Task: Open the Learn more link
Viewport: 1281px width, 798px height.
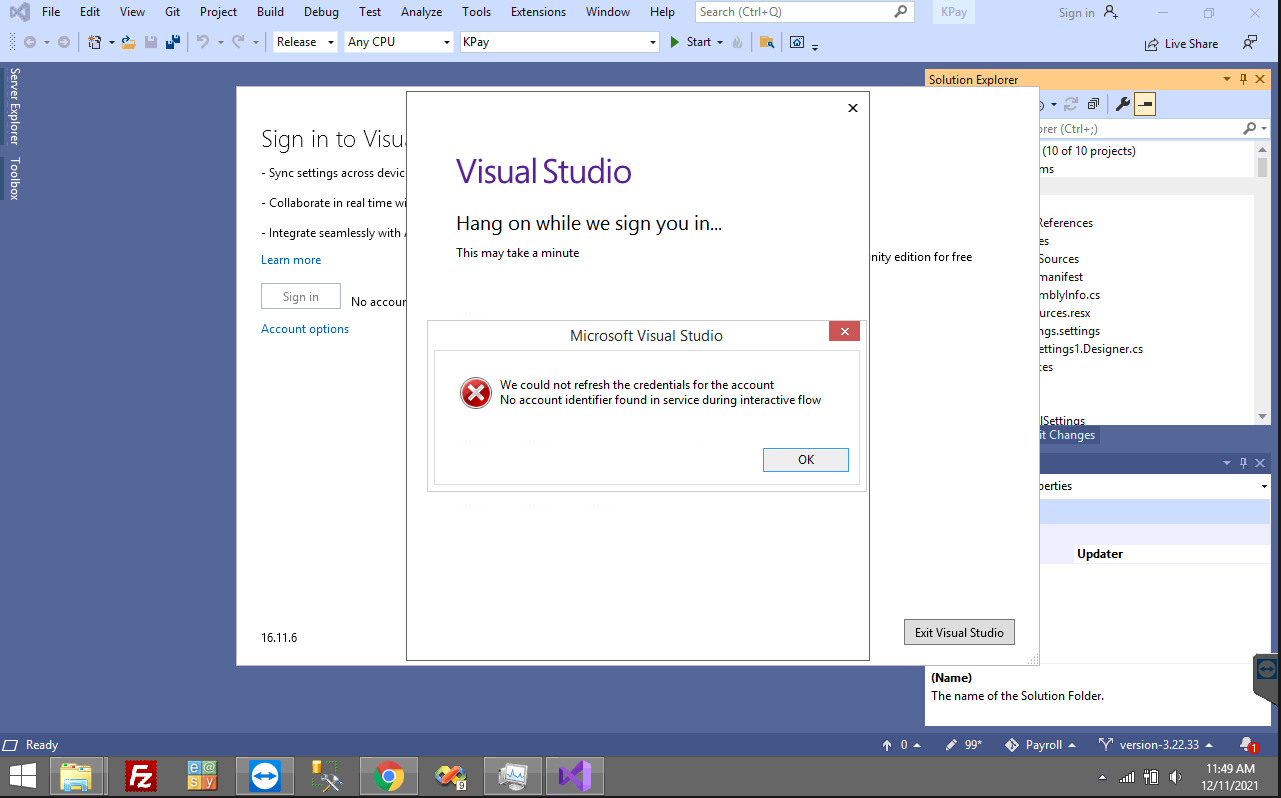Action: coord(291,260)
